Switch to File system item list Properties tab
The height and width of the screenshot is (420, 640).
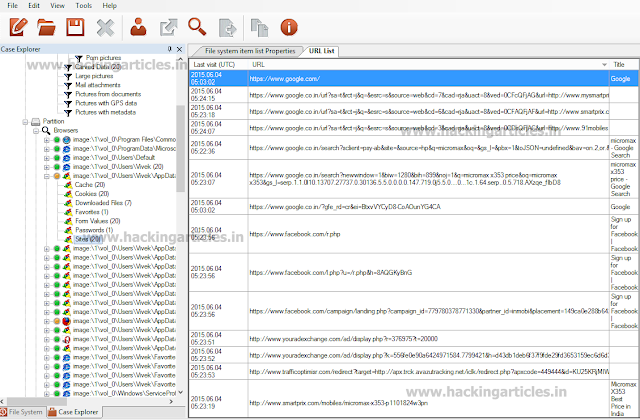pos(250,51)
